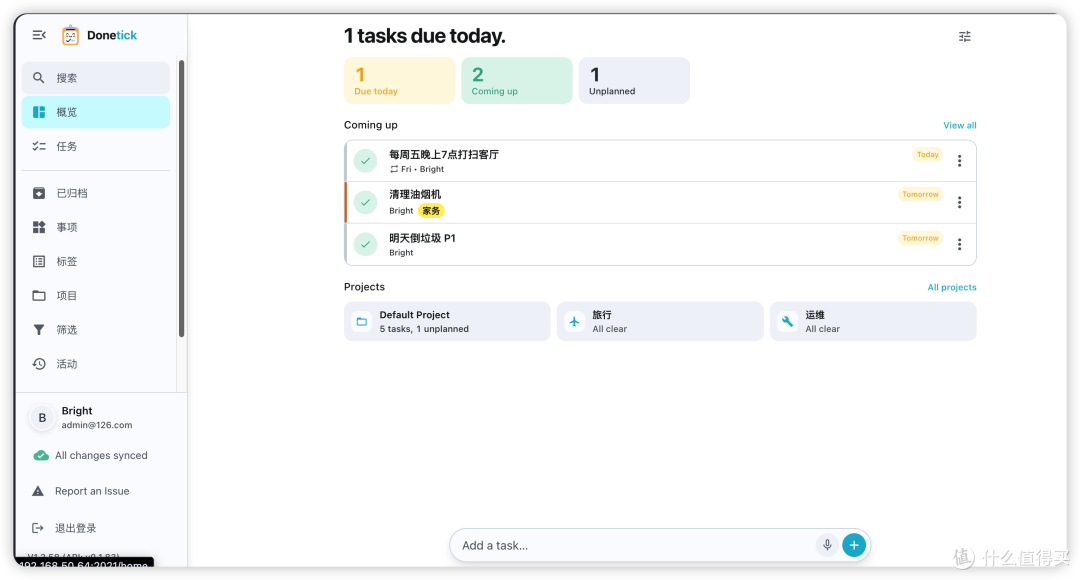Mark 清理油烟机 task as complete
Viewport: 1080px width, 580px height.
(x=366, y=203)
